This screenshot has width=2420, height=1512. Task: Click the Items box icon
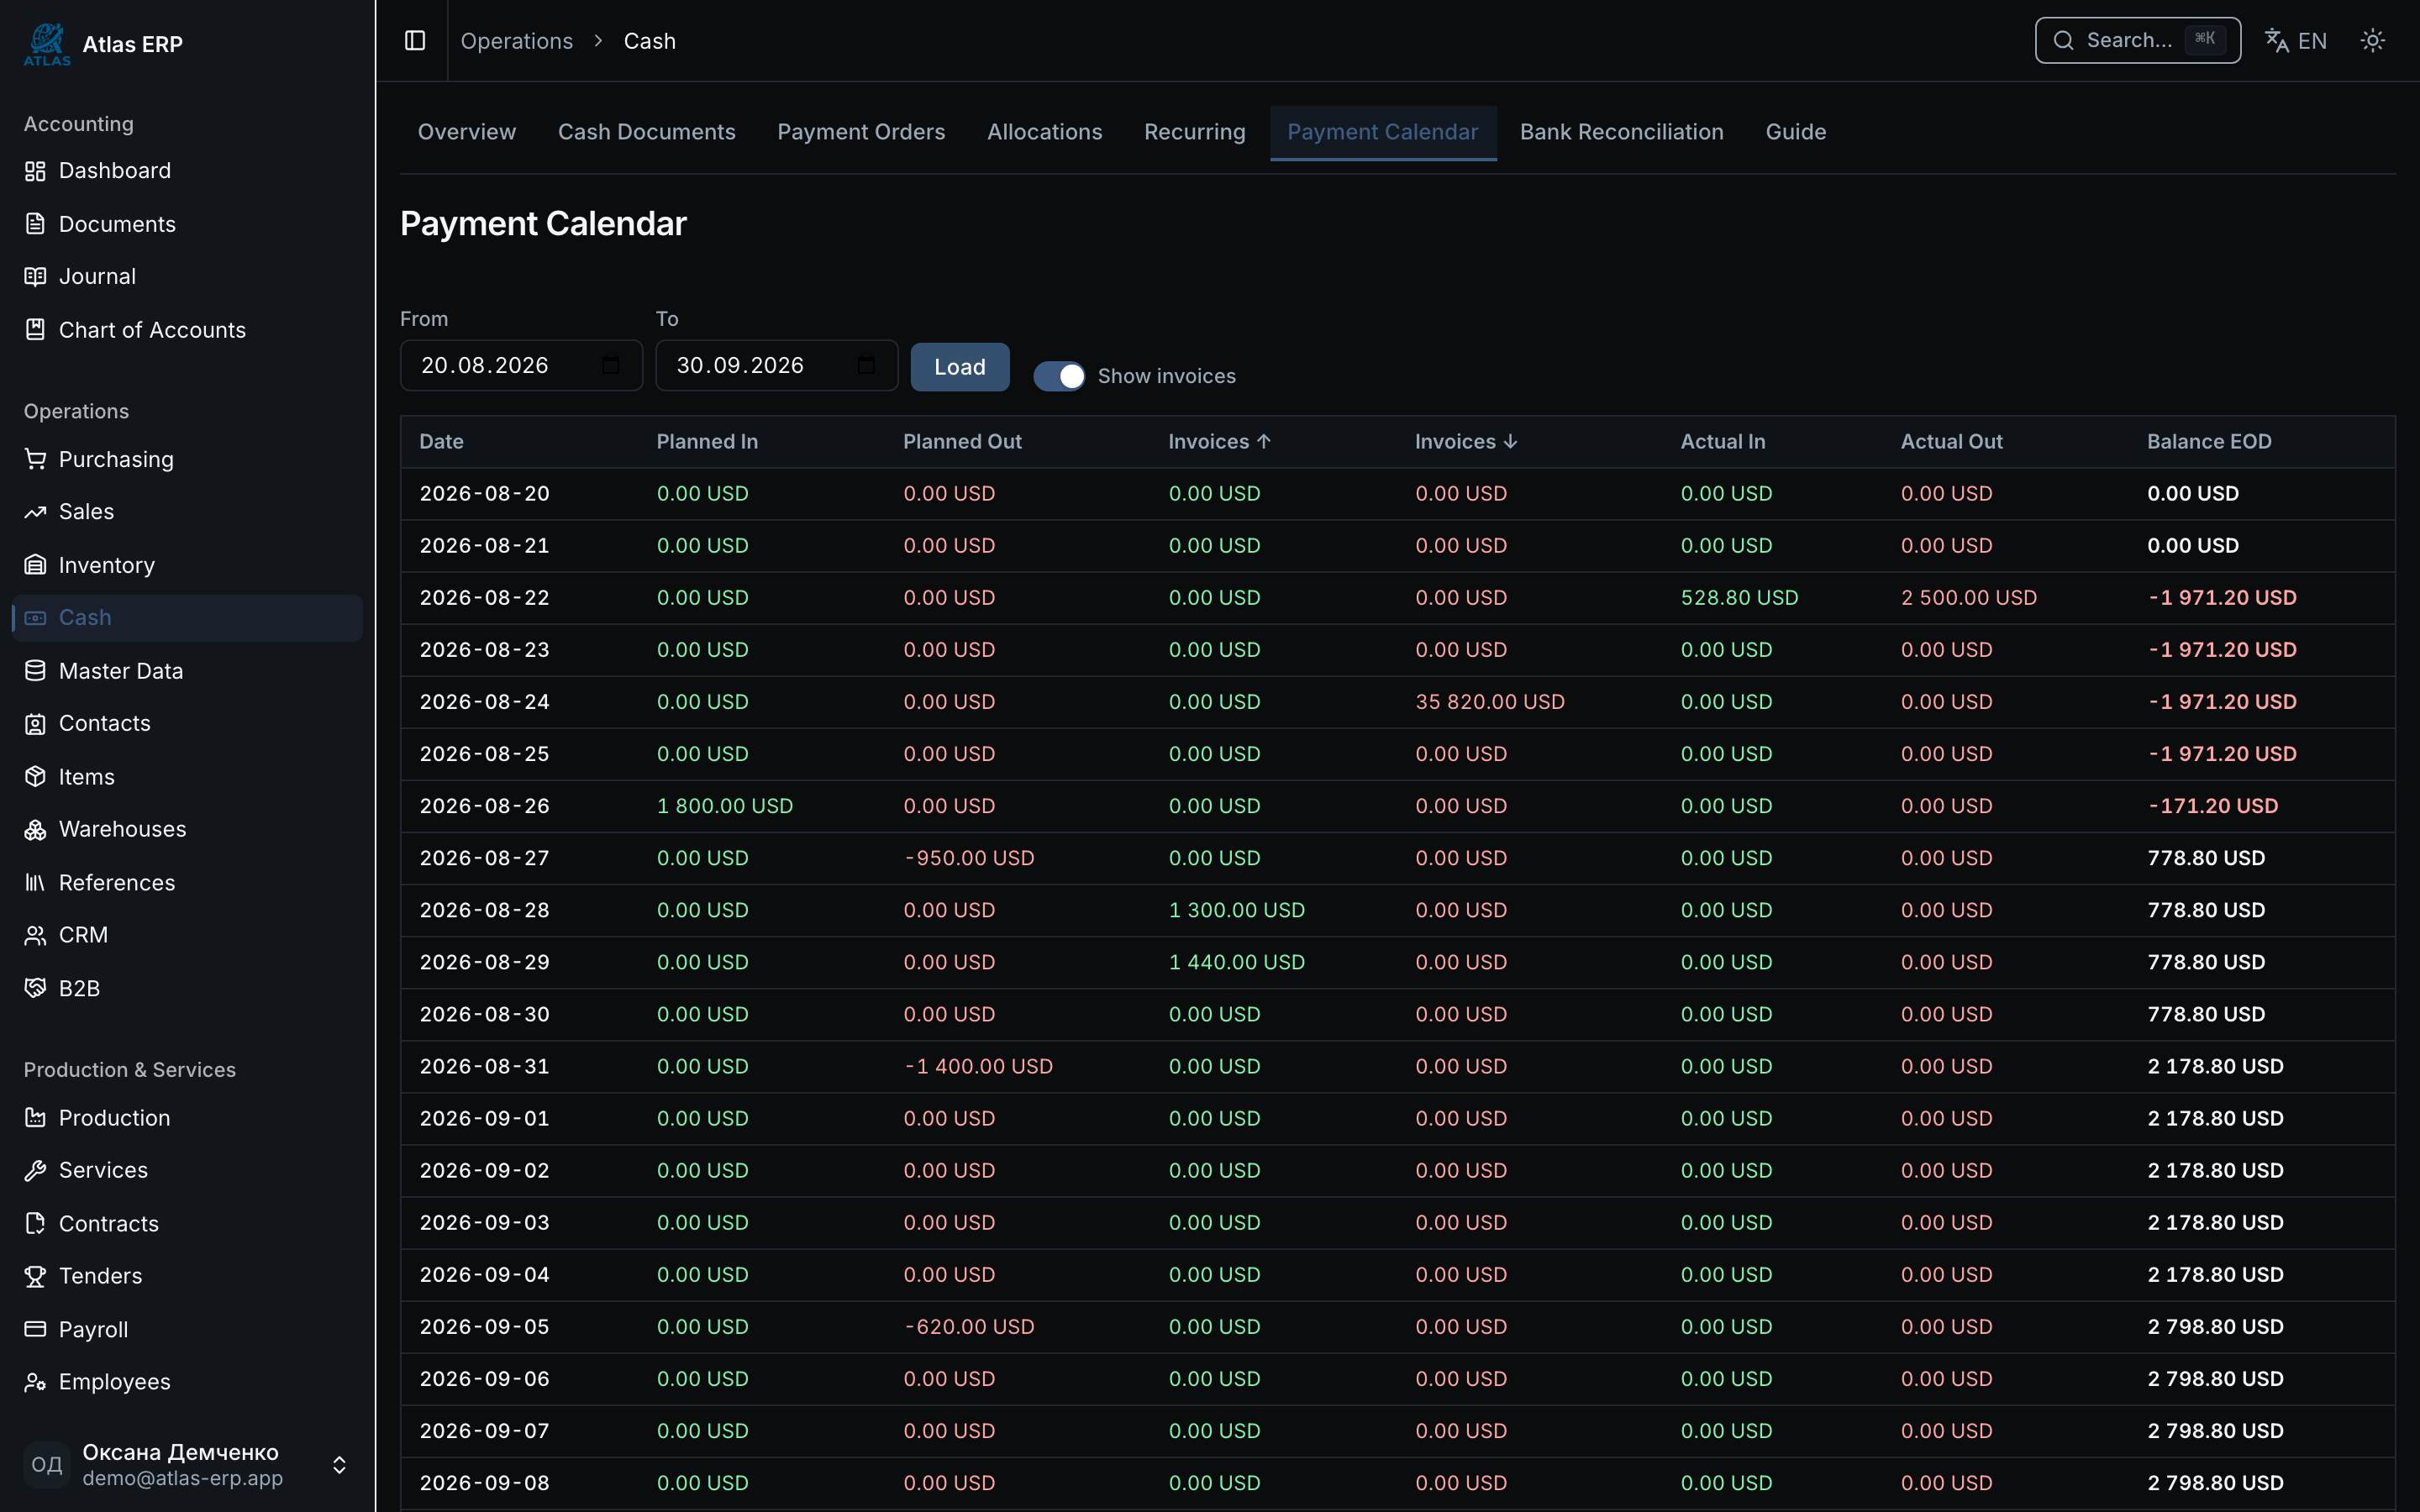point(35,776)
